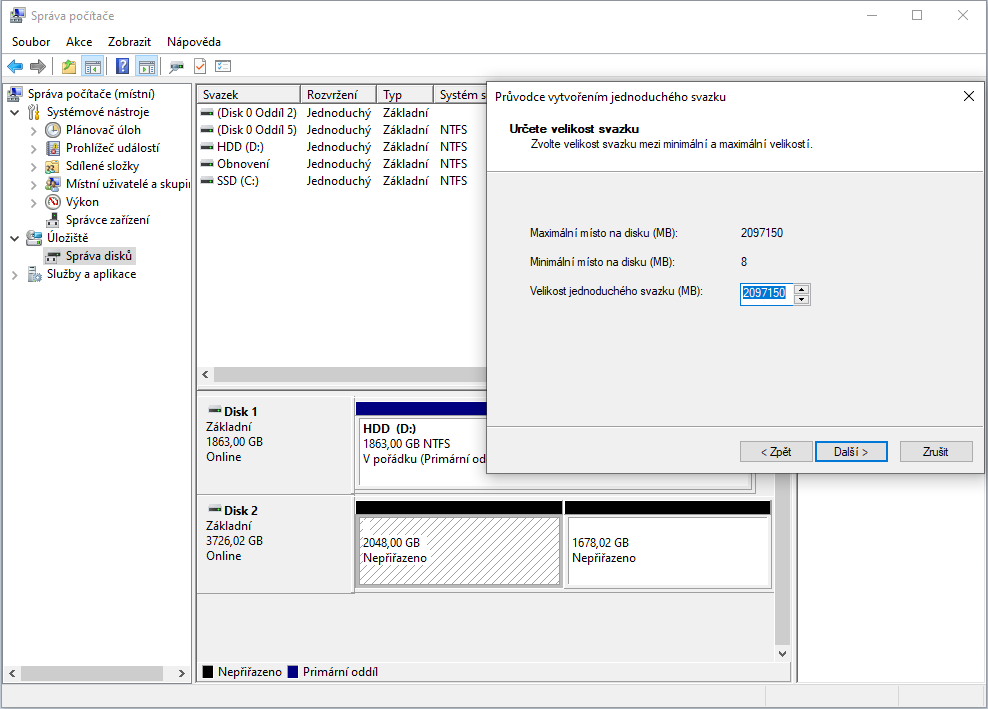
Task: Click the Plánovač úloh clock icon
Action: (x=54, y=130)
